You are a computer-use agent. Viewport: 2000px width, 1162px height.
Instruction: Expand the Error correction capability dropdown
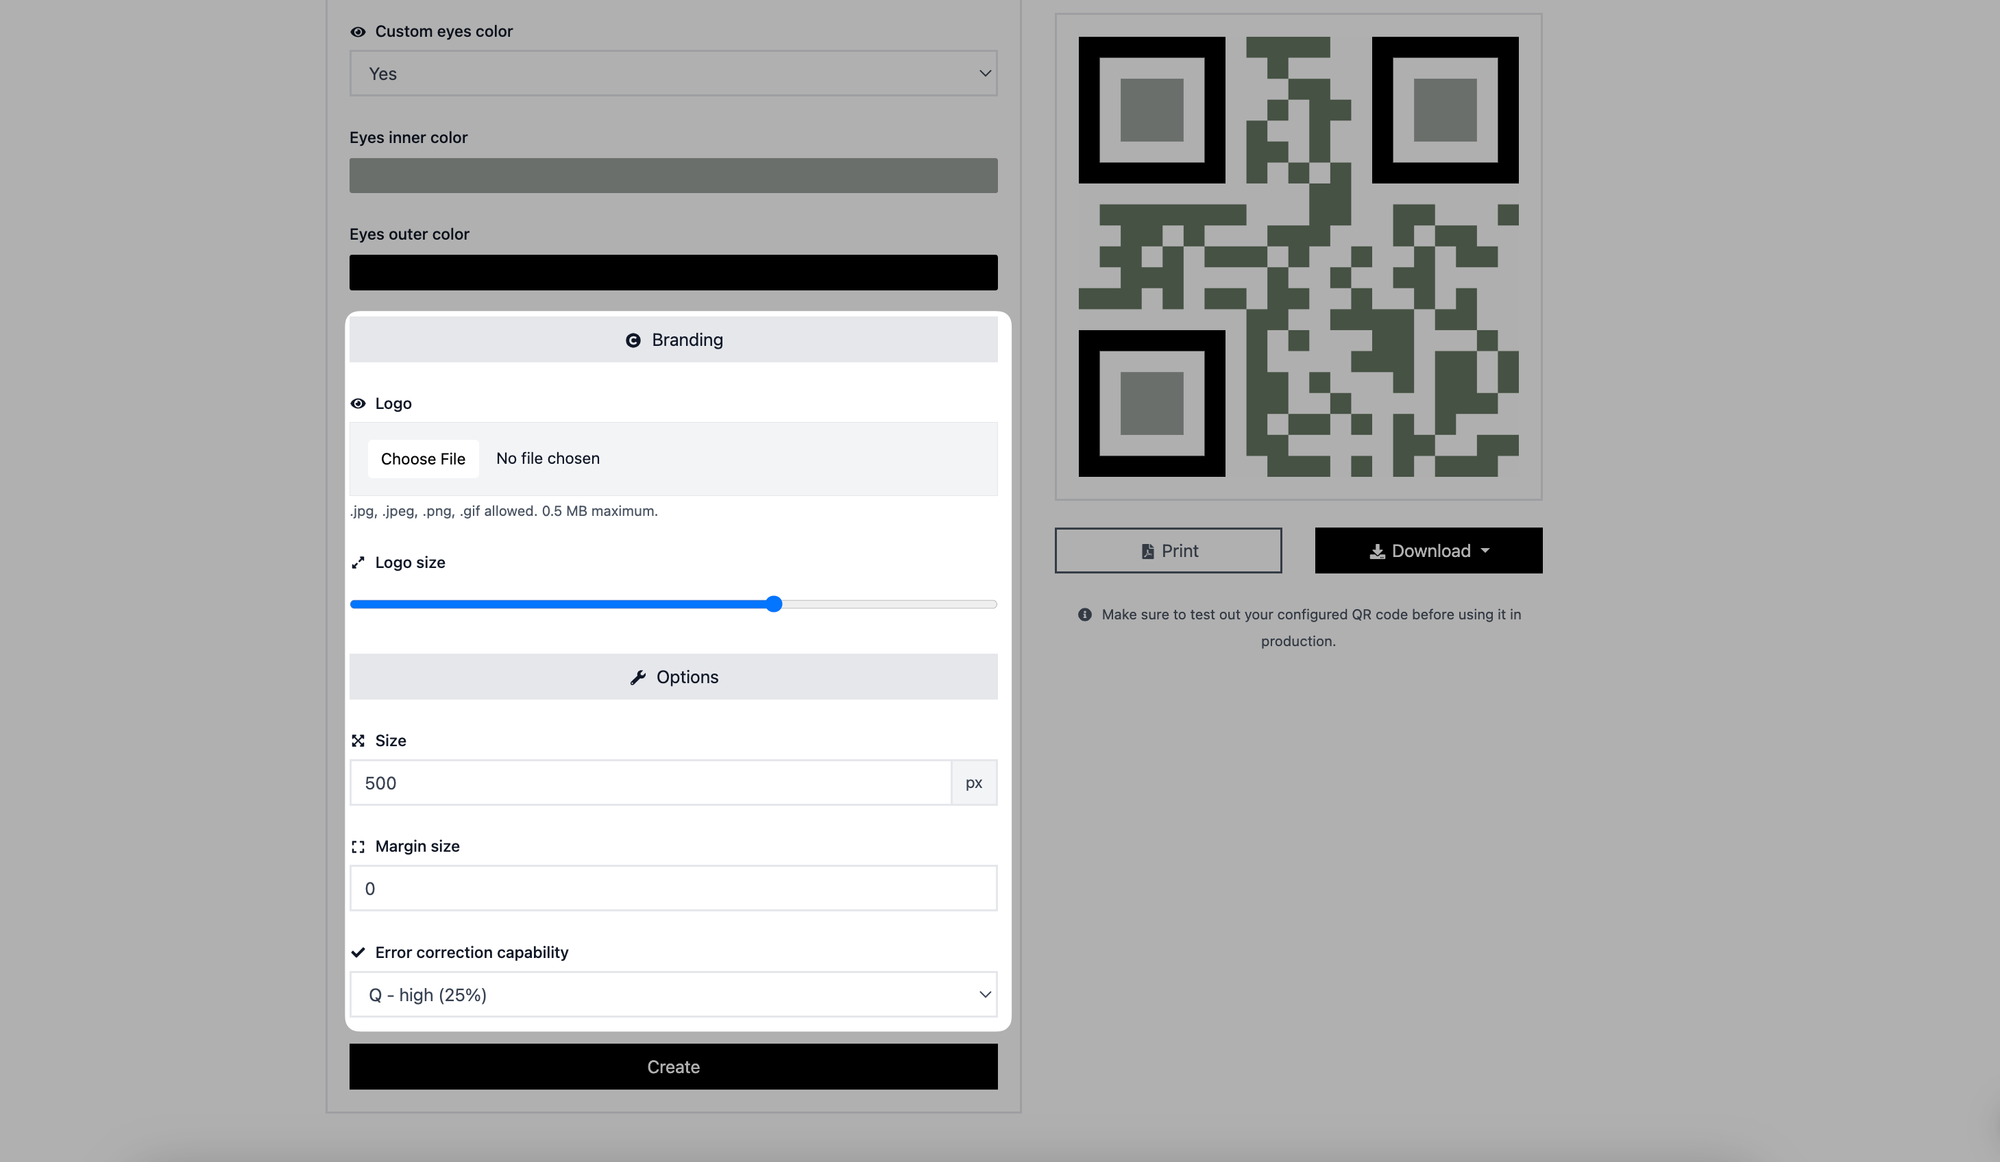(672, 995)
